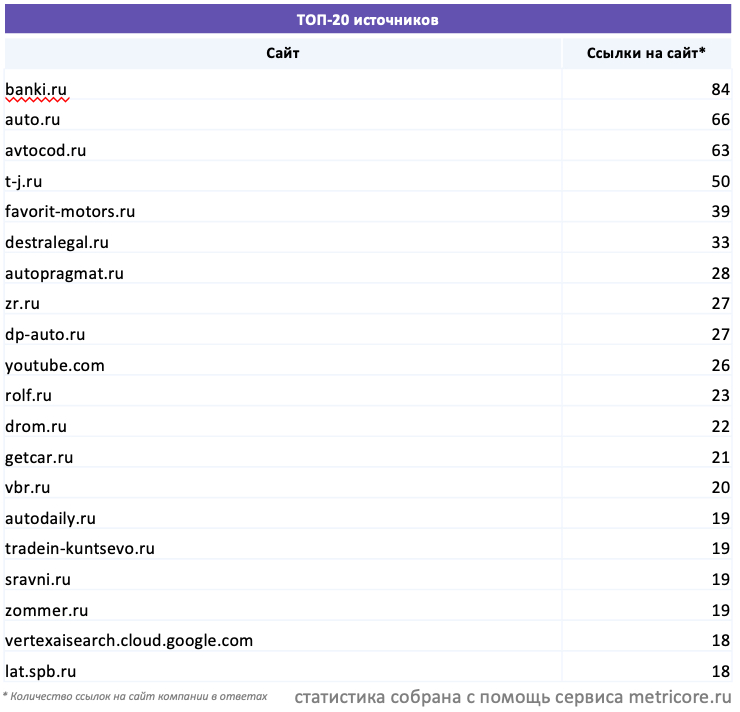Click the getcar.ru cell
The height and width of the screenshot is (712, 740).
39,457
